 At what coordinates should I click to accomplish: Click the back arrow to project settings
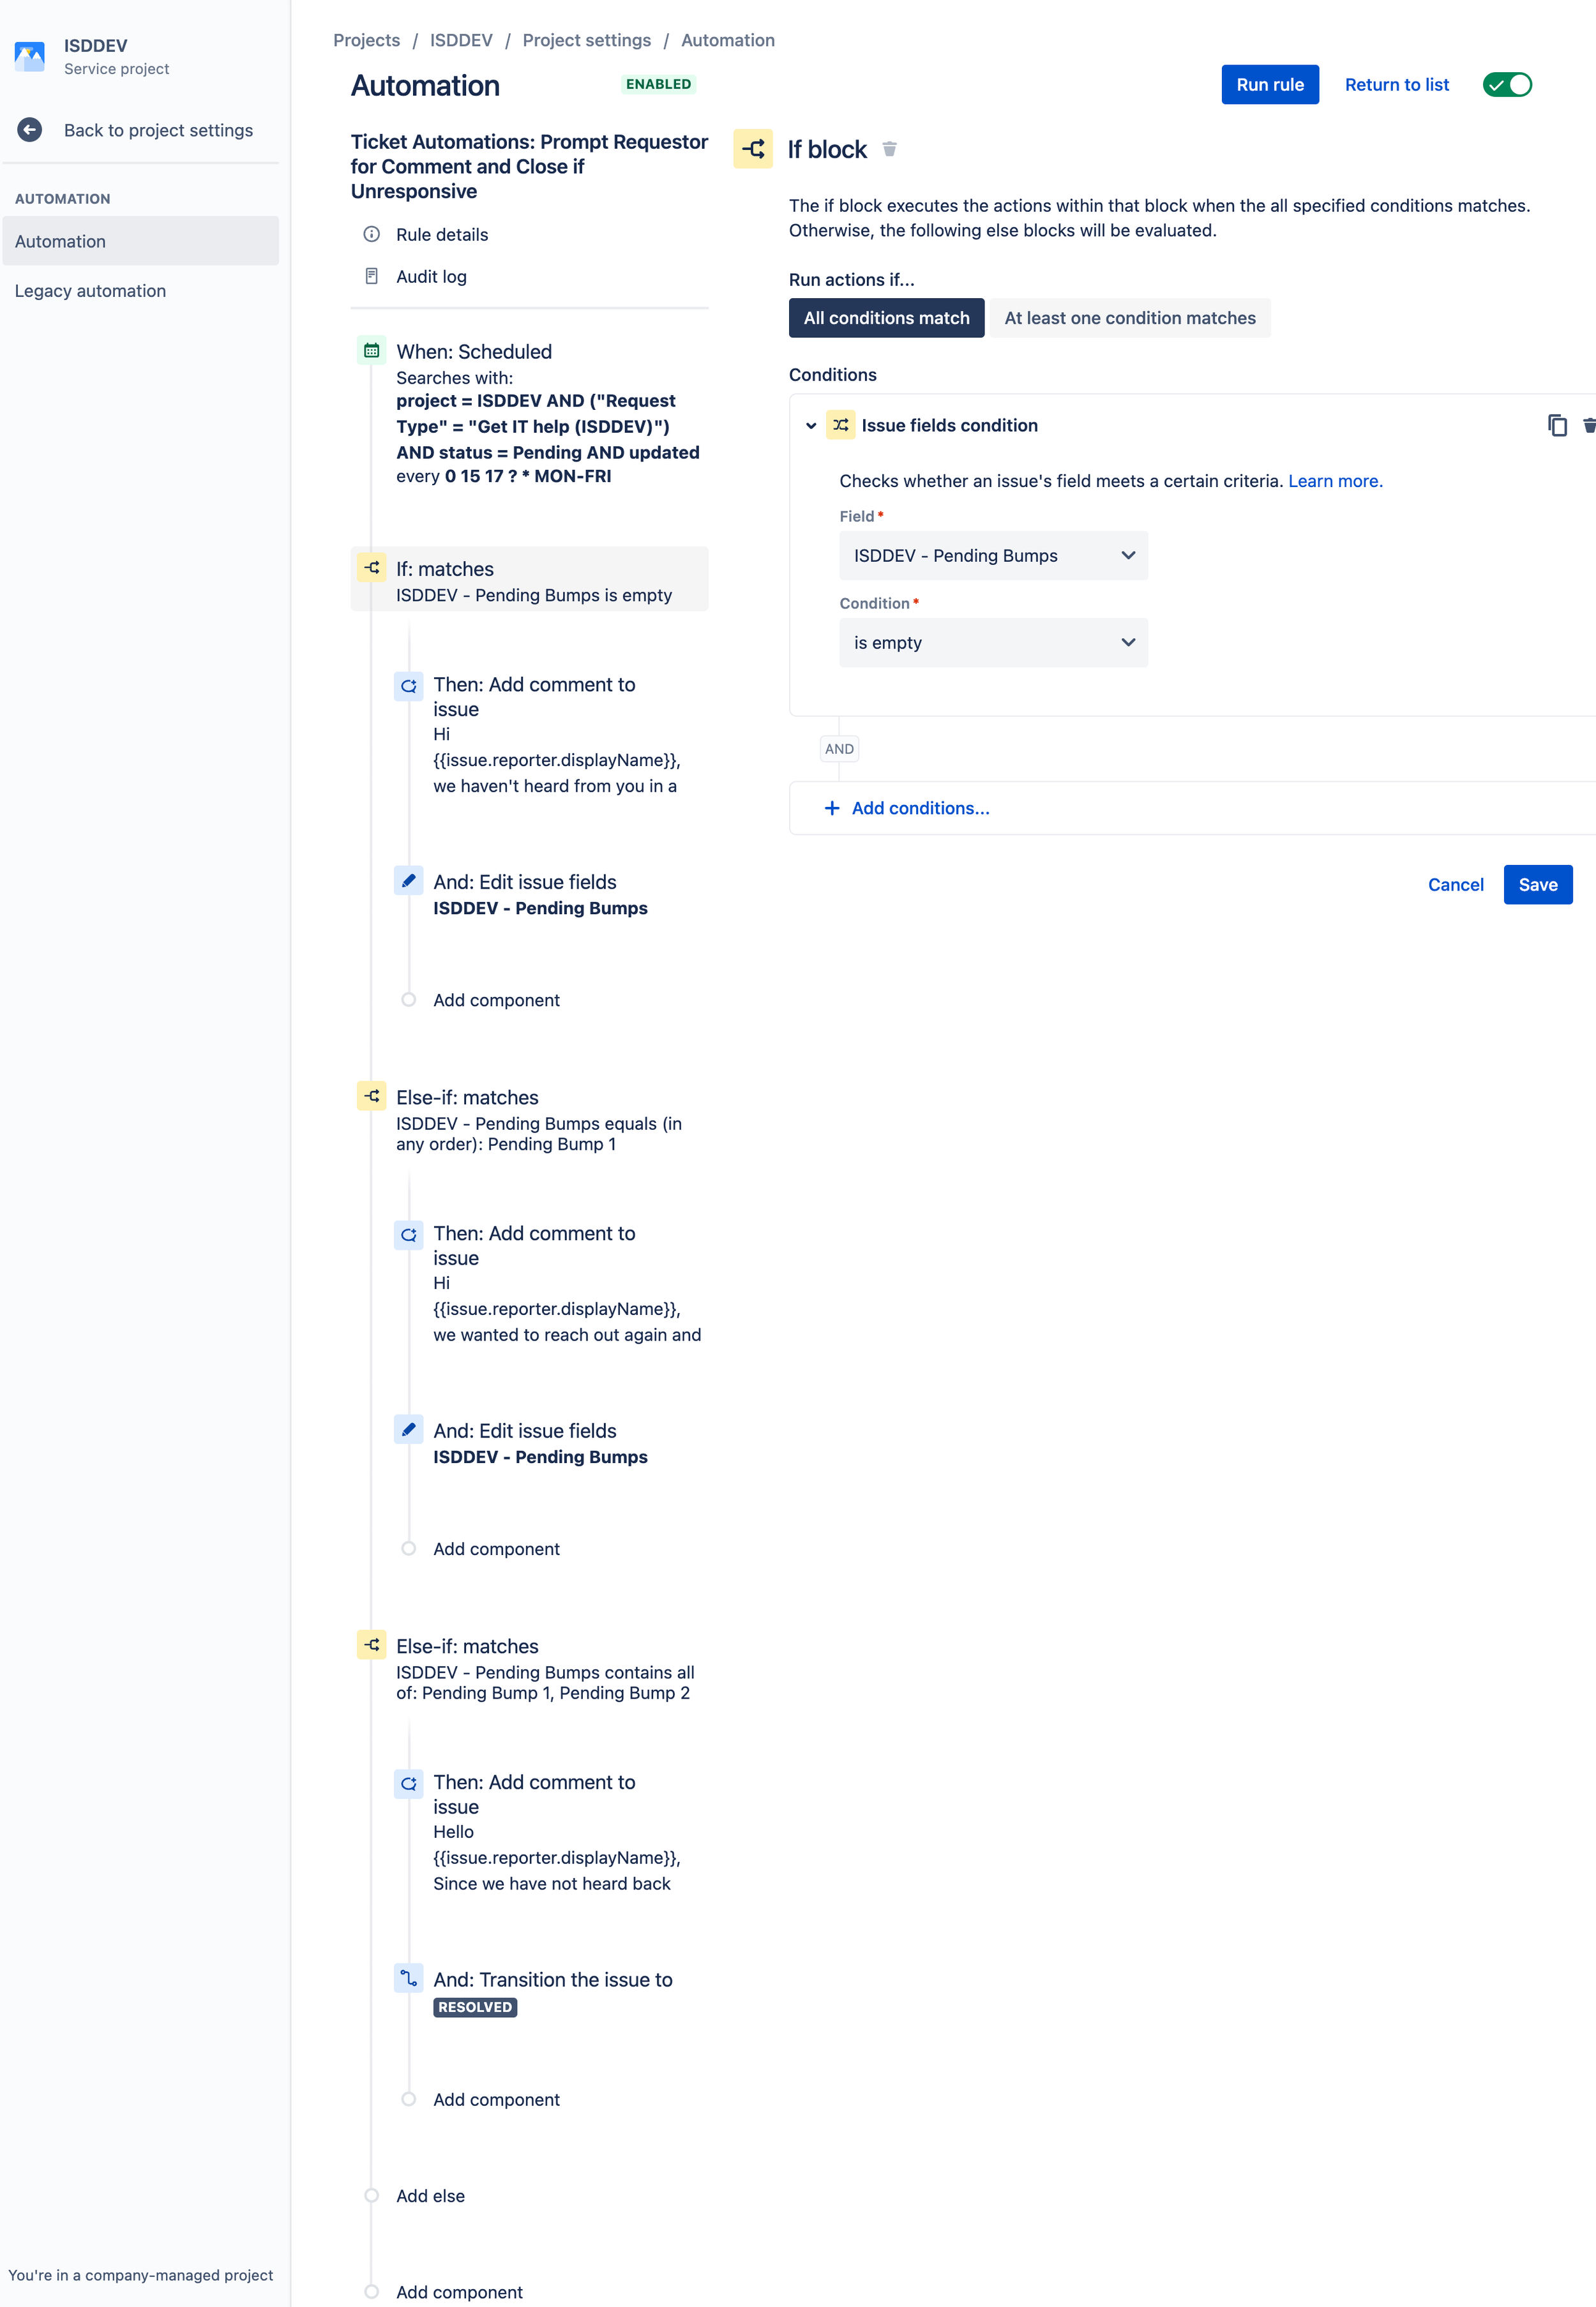coord(30,130)
